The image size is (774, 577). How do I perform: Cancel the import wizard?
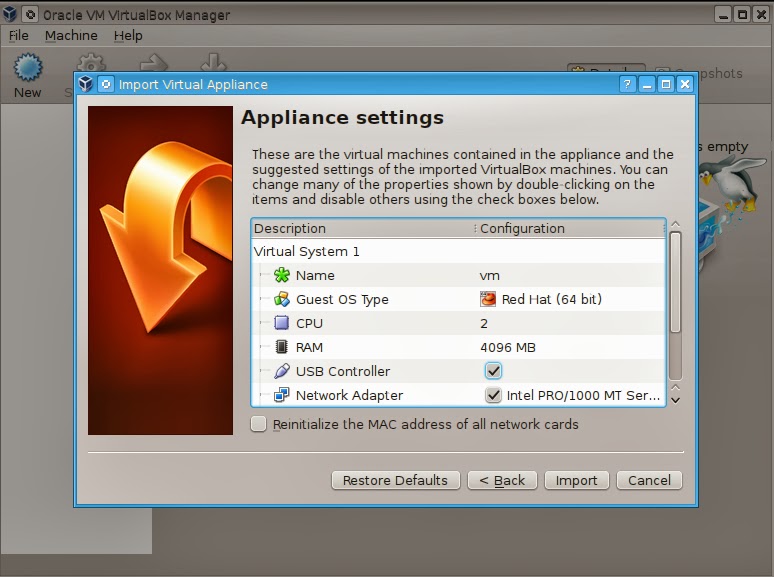(649, 480)
